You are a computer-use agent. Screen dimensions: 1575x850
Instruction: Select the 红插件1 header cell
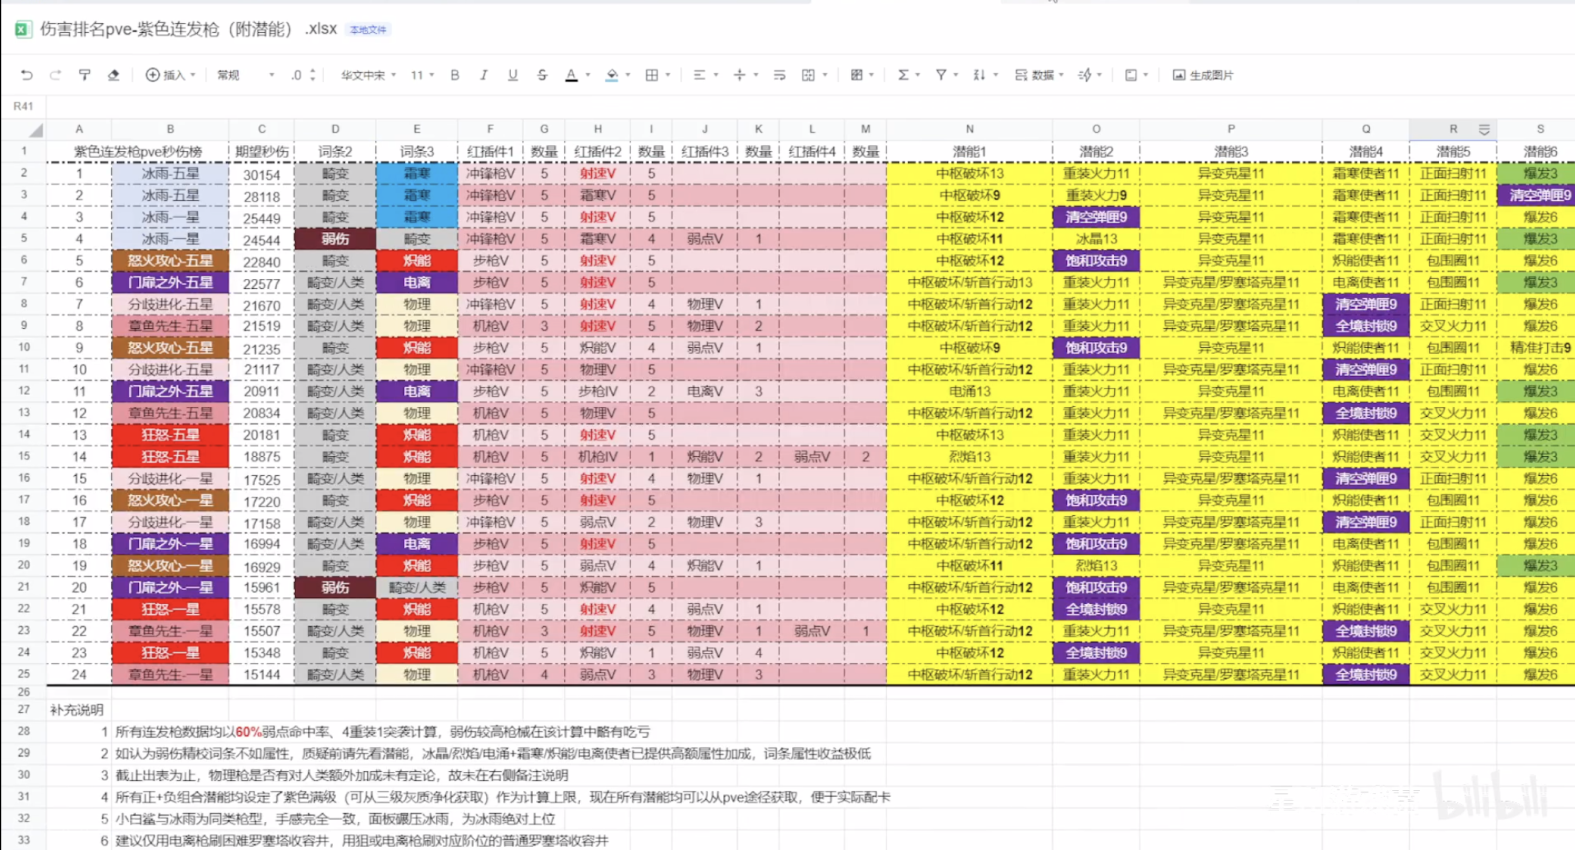coord(490,152)
